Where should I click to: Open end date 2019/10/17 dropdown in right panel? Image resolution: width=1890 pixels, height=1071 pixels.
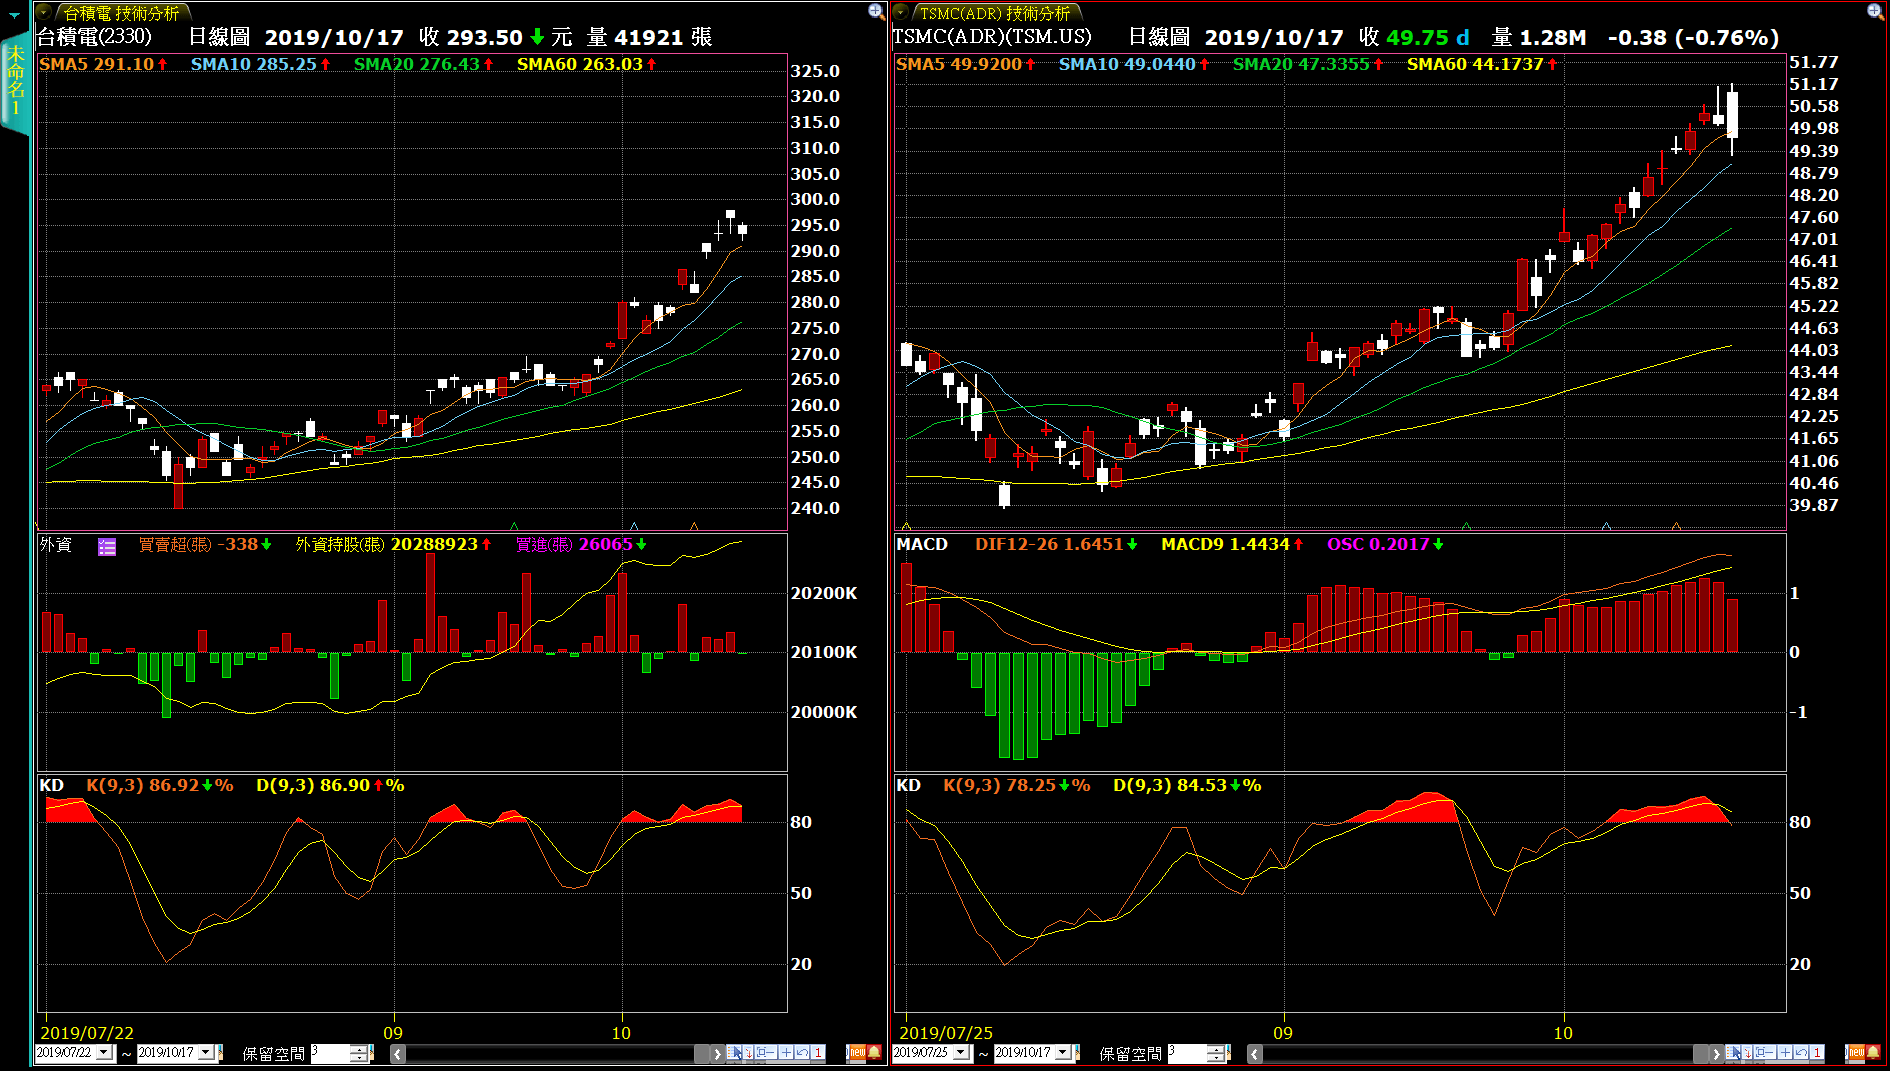pyautogui.click(x=1063, y=1052)
